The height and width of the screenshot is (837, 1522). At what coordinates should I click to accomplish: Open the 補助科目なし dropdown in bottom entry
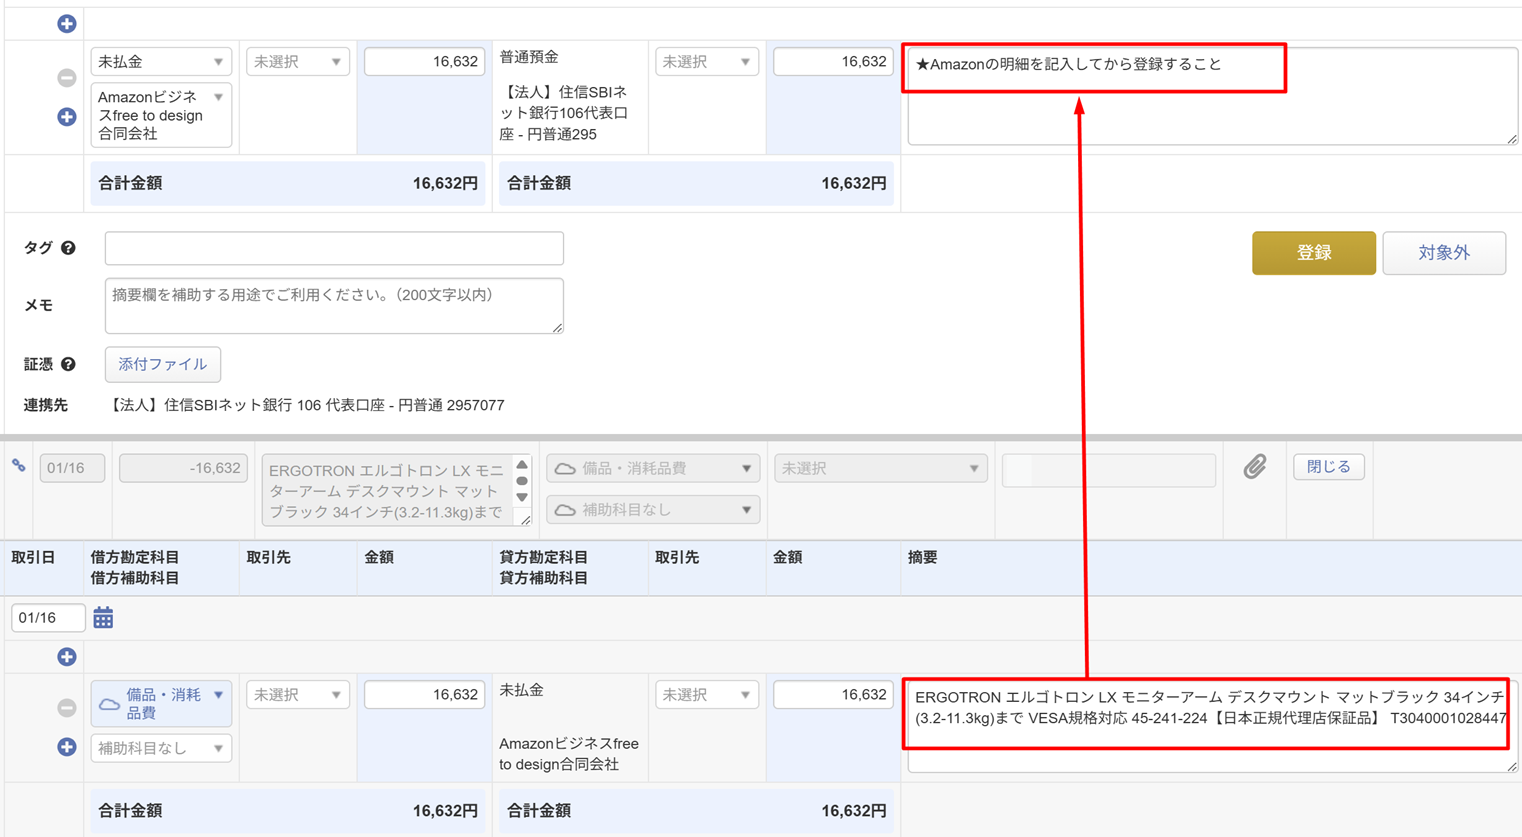pyautogui.click(x=161, y=748)
